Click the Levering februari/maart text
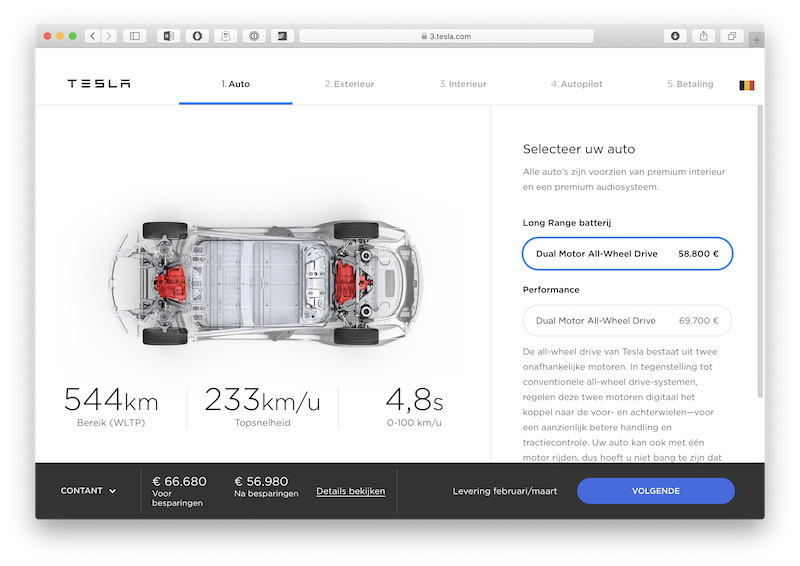 pyautogui.click(x=505, y=491)
